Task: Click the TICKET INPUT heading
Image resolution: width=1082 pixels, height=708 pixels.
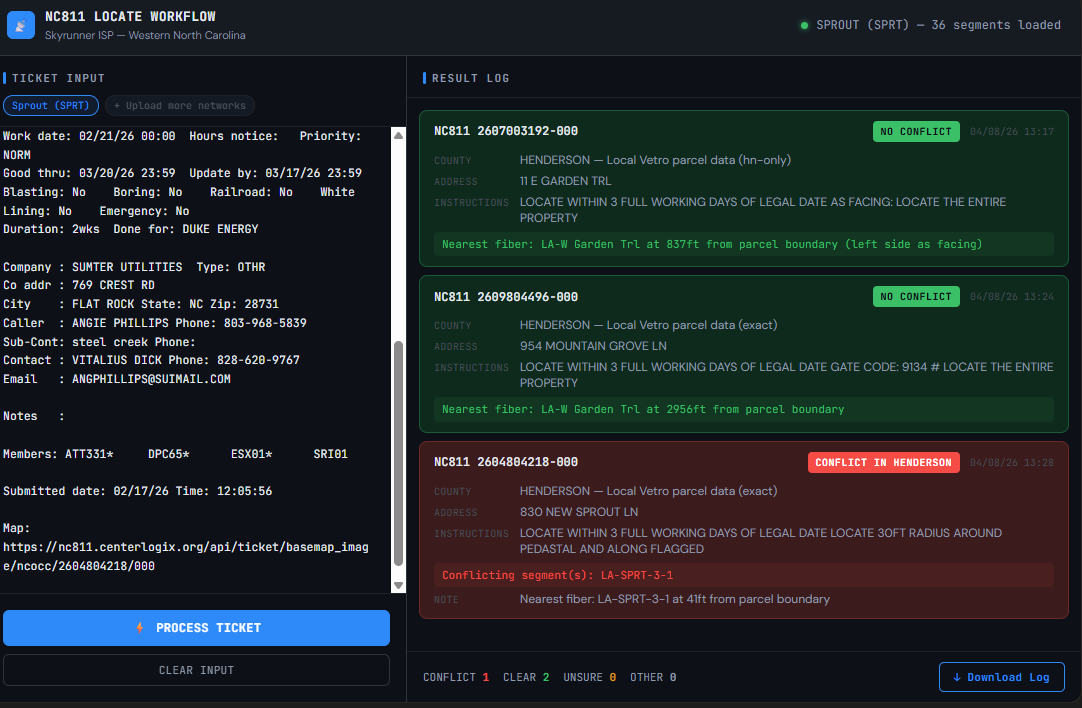Action: coord(58,78)
